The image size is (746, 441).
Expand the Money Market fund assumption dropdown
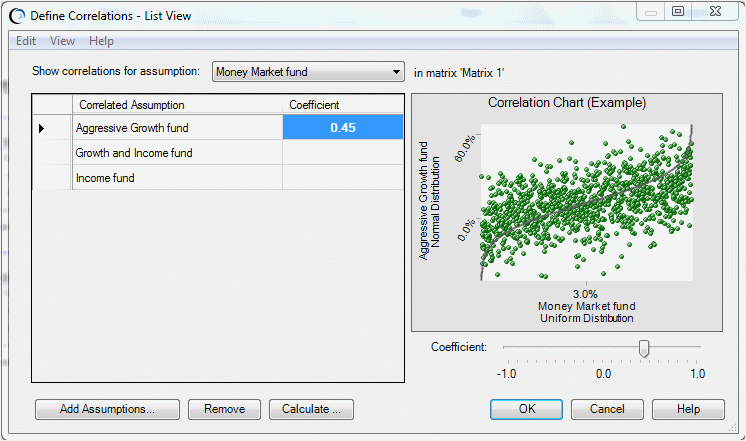click(308, 72)
